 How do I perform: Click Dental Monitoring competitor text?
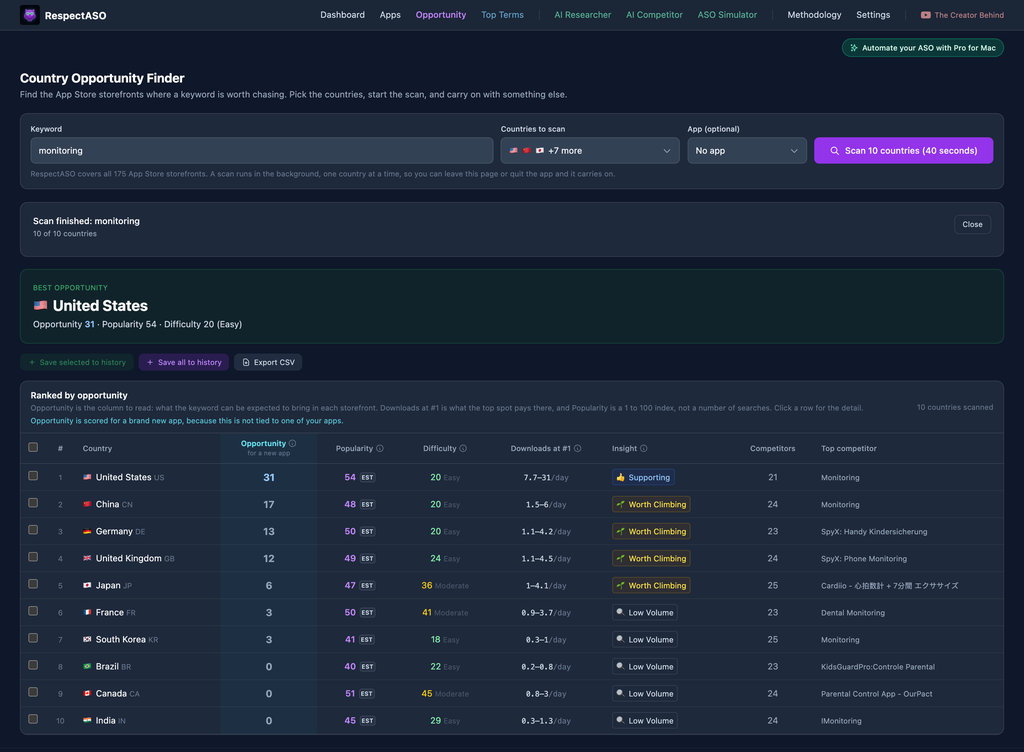point(853,613)
